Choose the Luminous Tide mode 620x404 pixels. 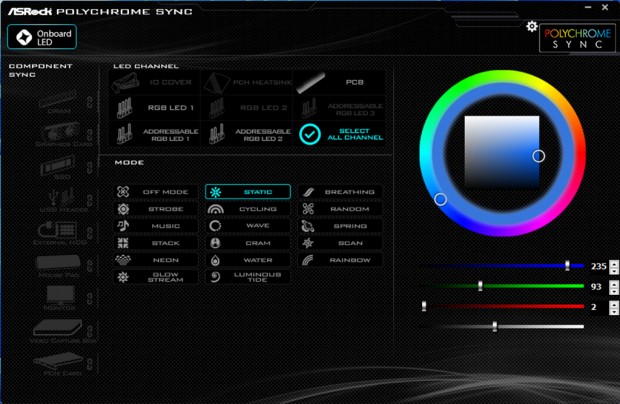tap(248, 277)
